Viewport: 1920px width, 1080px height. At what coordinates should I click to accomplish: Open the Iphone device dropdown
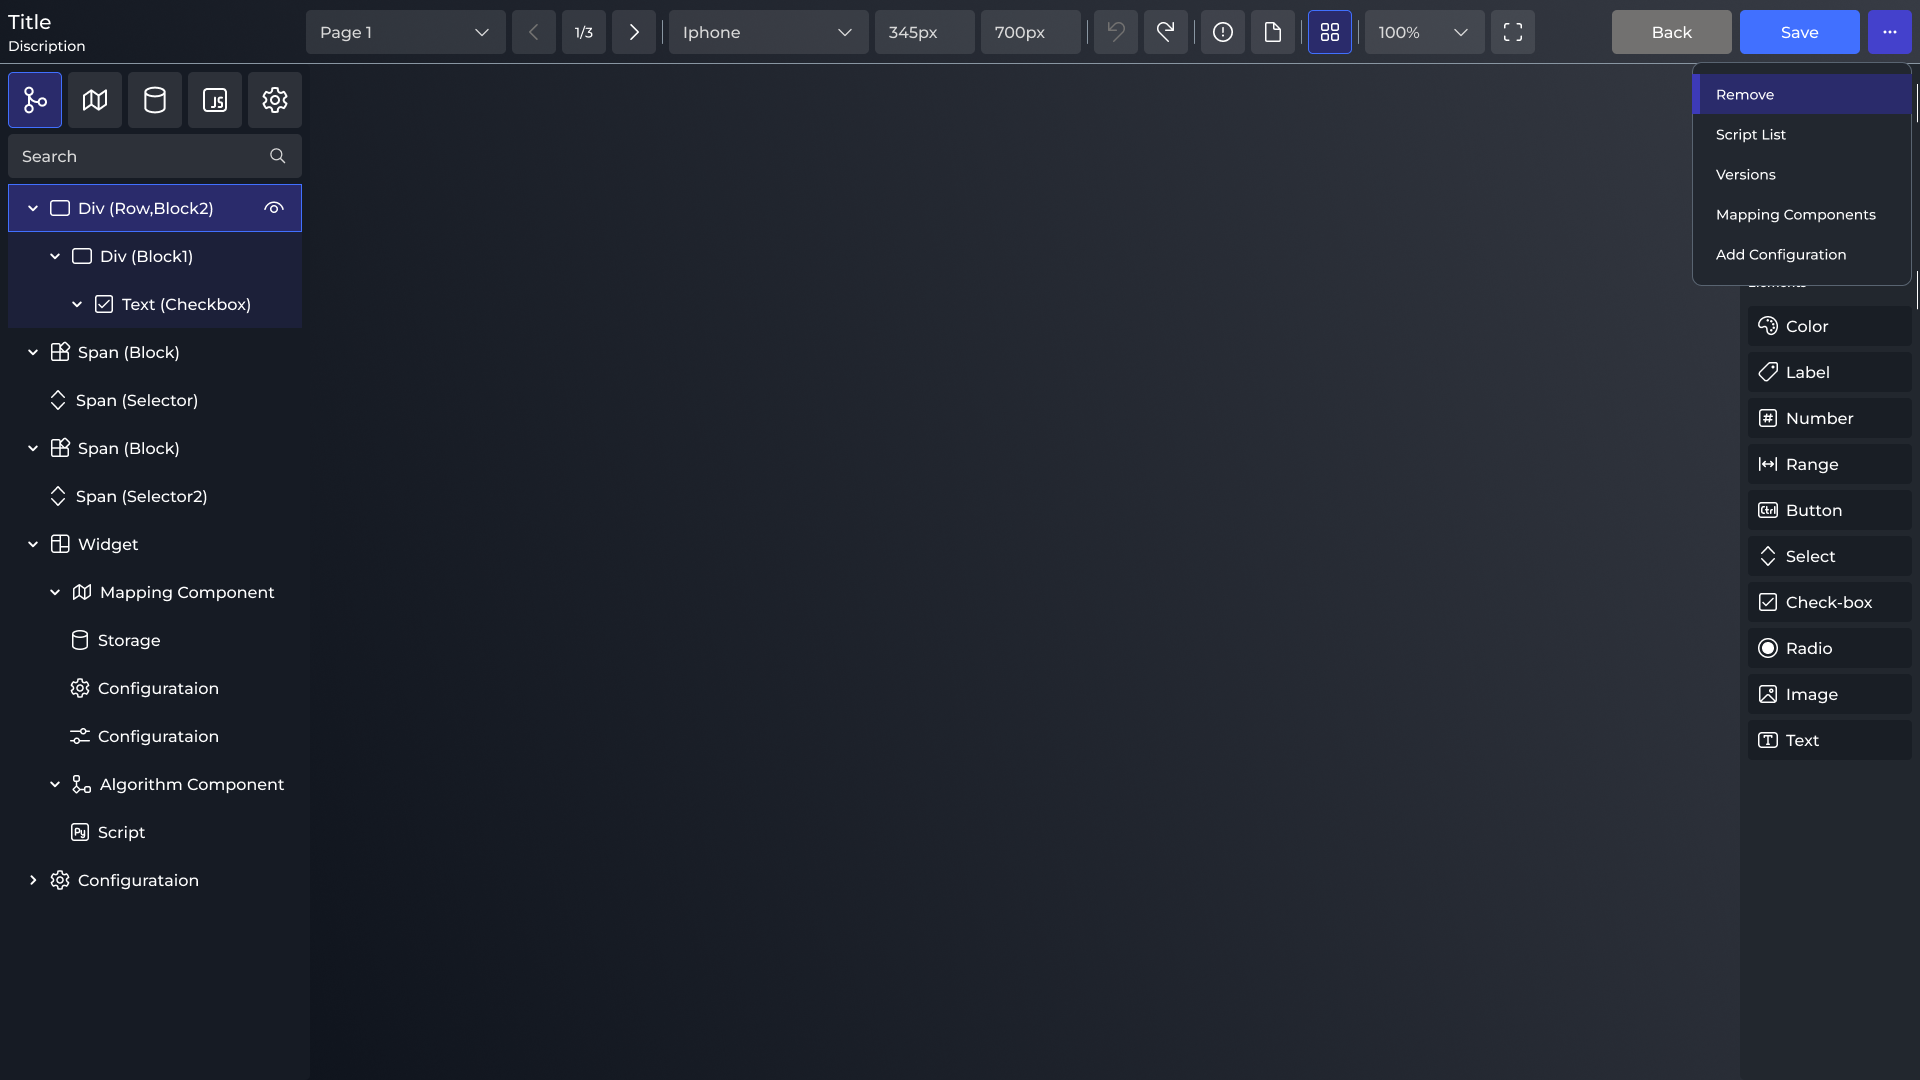pos(769,32)
